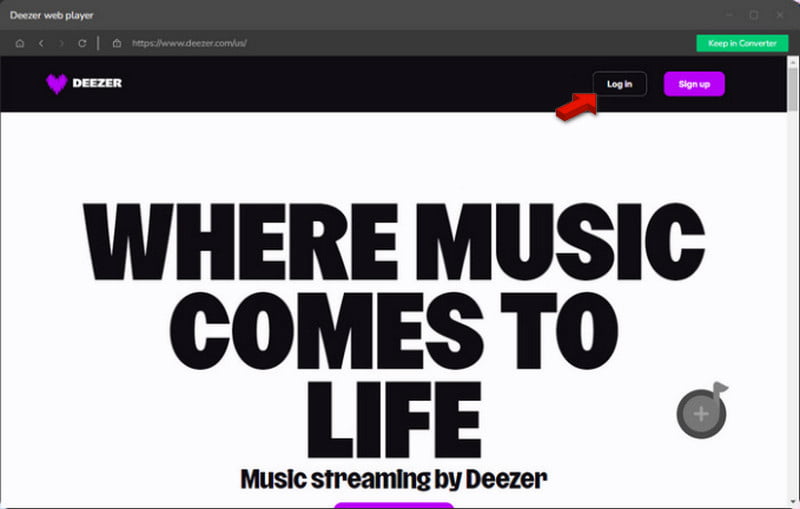Viewport: 800px width, 509px height.
Task: Open the Log in button
Action: coord(619,84)
